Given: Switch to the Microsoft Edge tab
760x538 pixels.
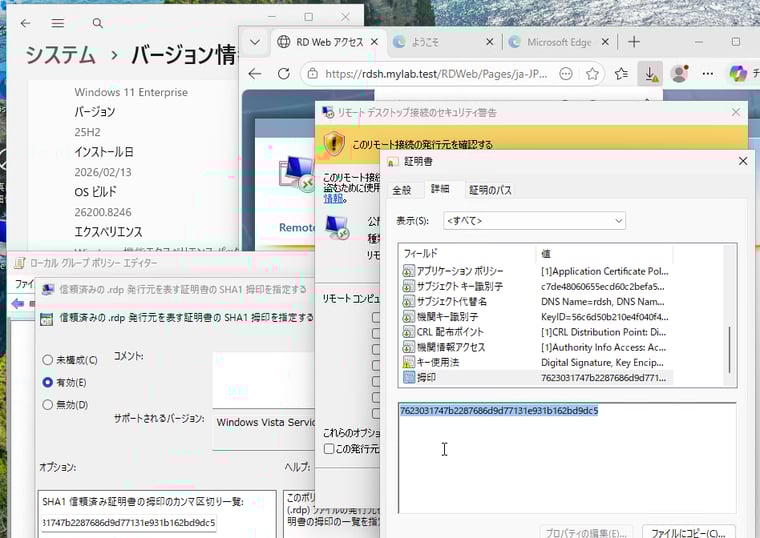Looking at the screenshot, I should (x=559, y=42).
